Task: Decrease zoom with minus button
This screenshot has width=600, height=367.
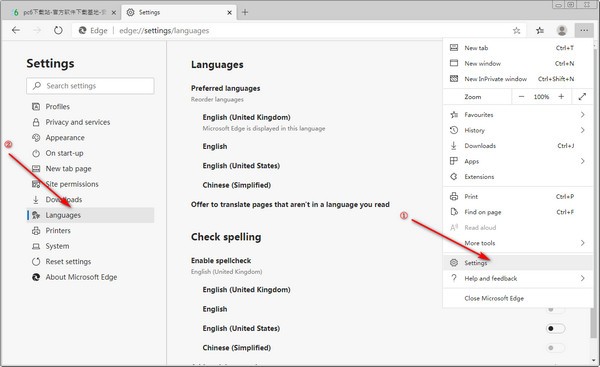Action: pos(521,97)
